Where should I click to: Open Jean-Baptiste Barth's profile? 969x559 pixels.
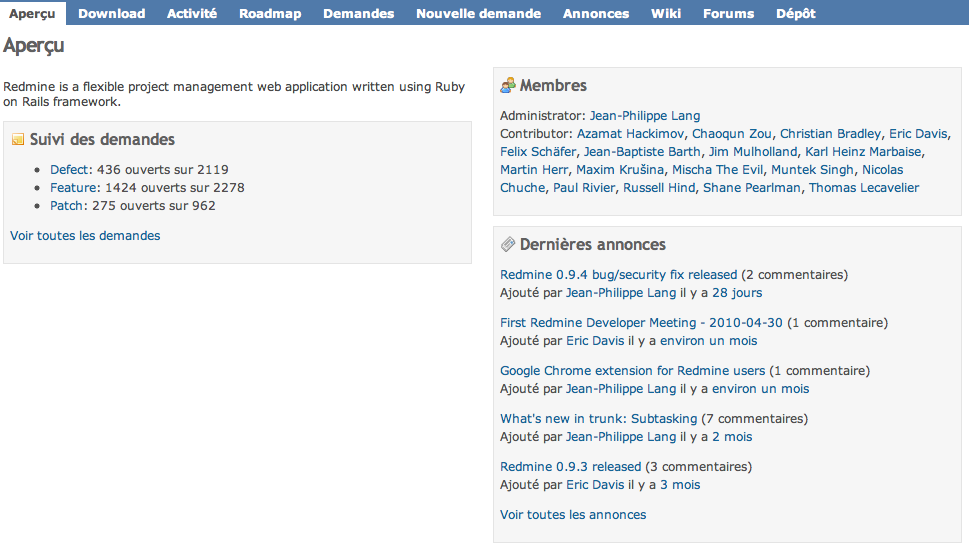[x=642, y=151]
